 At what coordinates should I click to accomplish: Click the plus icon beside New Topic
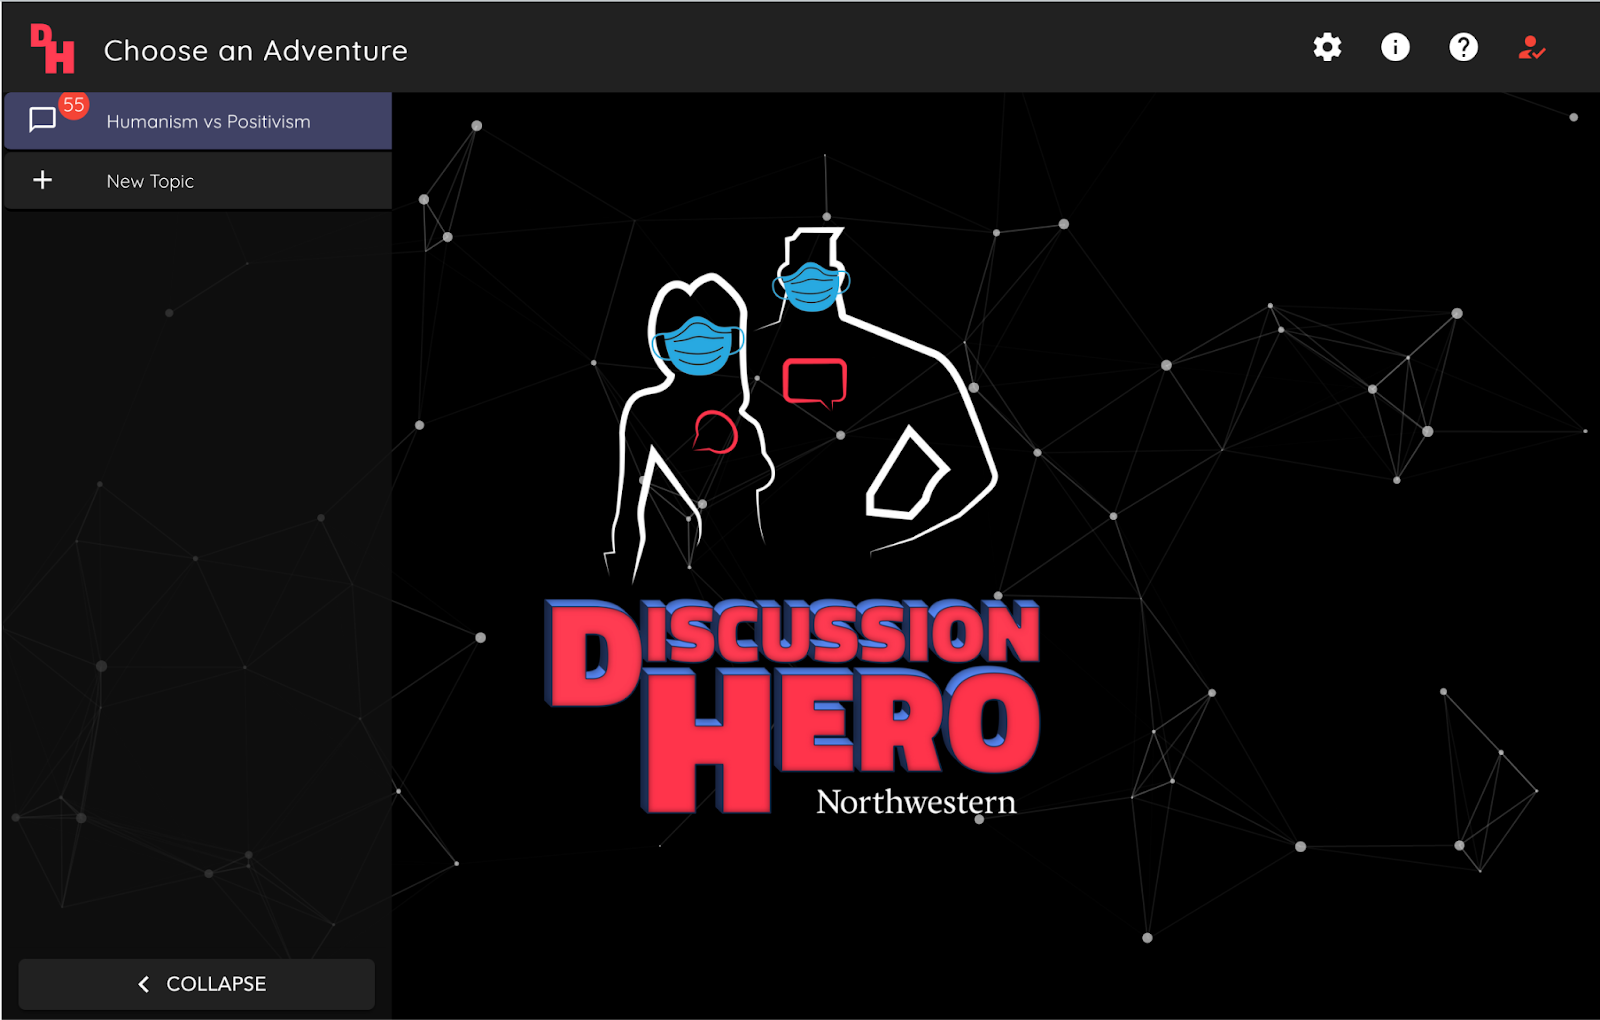click(42, 180)
